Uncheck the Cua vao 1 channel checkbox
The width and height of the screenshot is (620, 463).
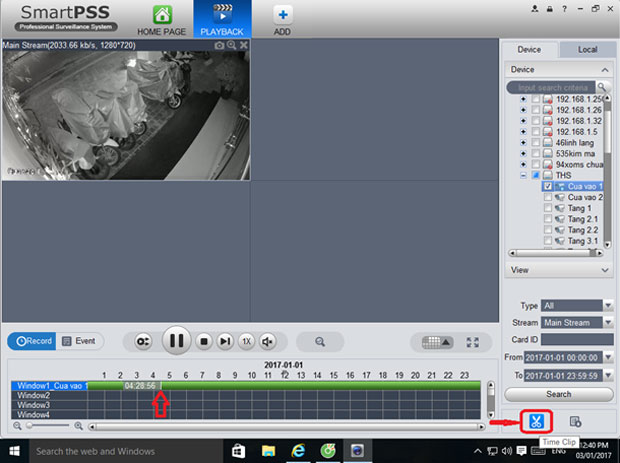pyautogui.click(x=547, y=186)
